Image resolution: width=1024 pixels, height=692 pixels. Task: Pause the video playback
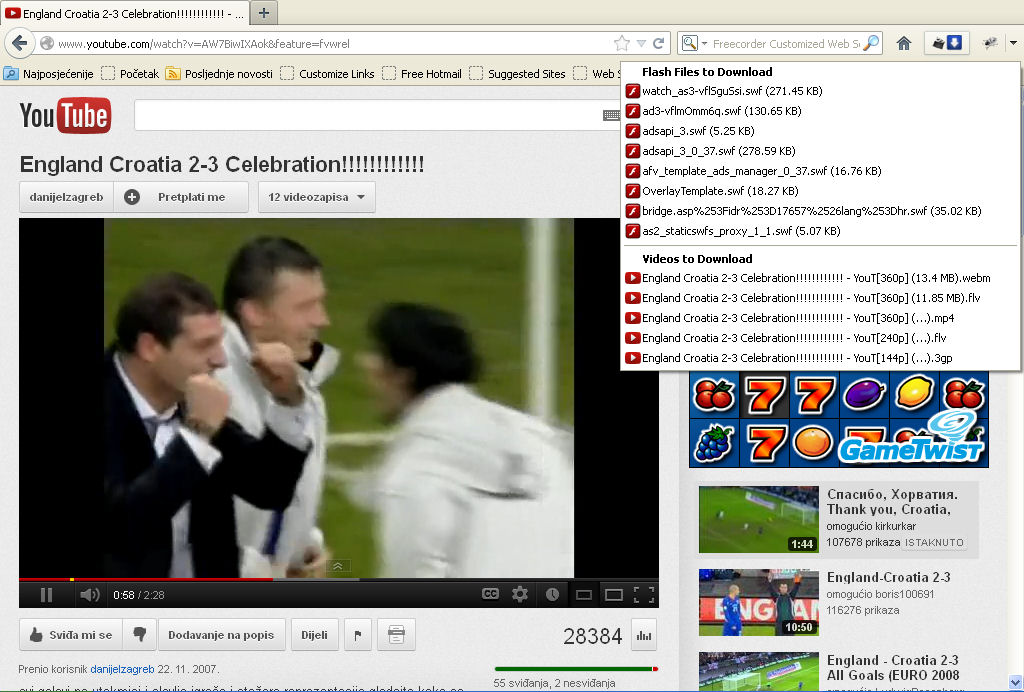pyautogui.click(x=46, y=595)
